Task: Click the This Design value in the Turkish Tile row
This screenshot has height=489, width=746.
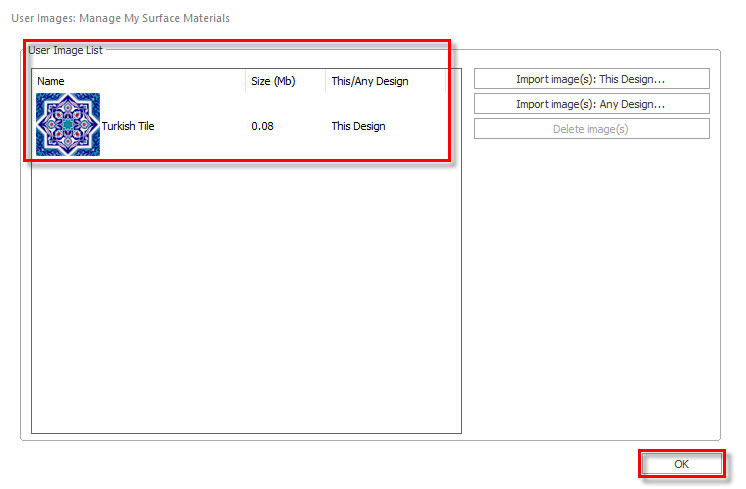Action: (x=358, y=126)
